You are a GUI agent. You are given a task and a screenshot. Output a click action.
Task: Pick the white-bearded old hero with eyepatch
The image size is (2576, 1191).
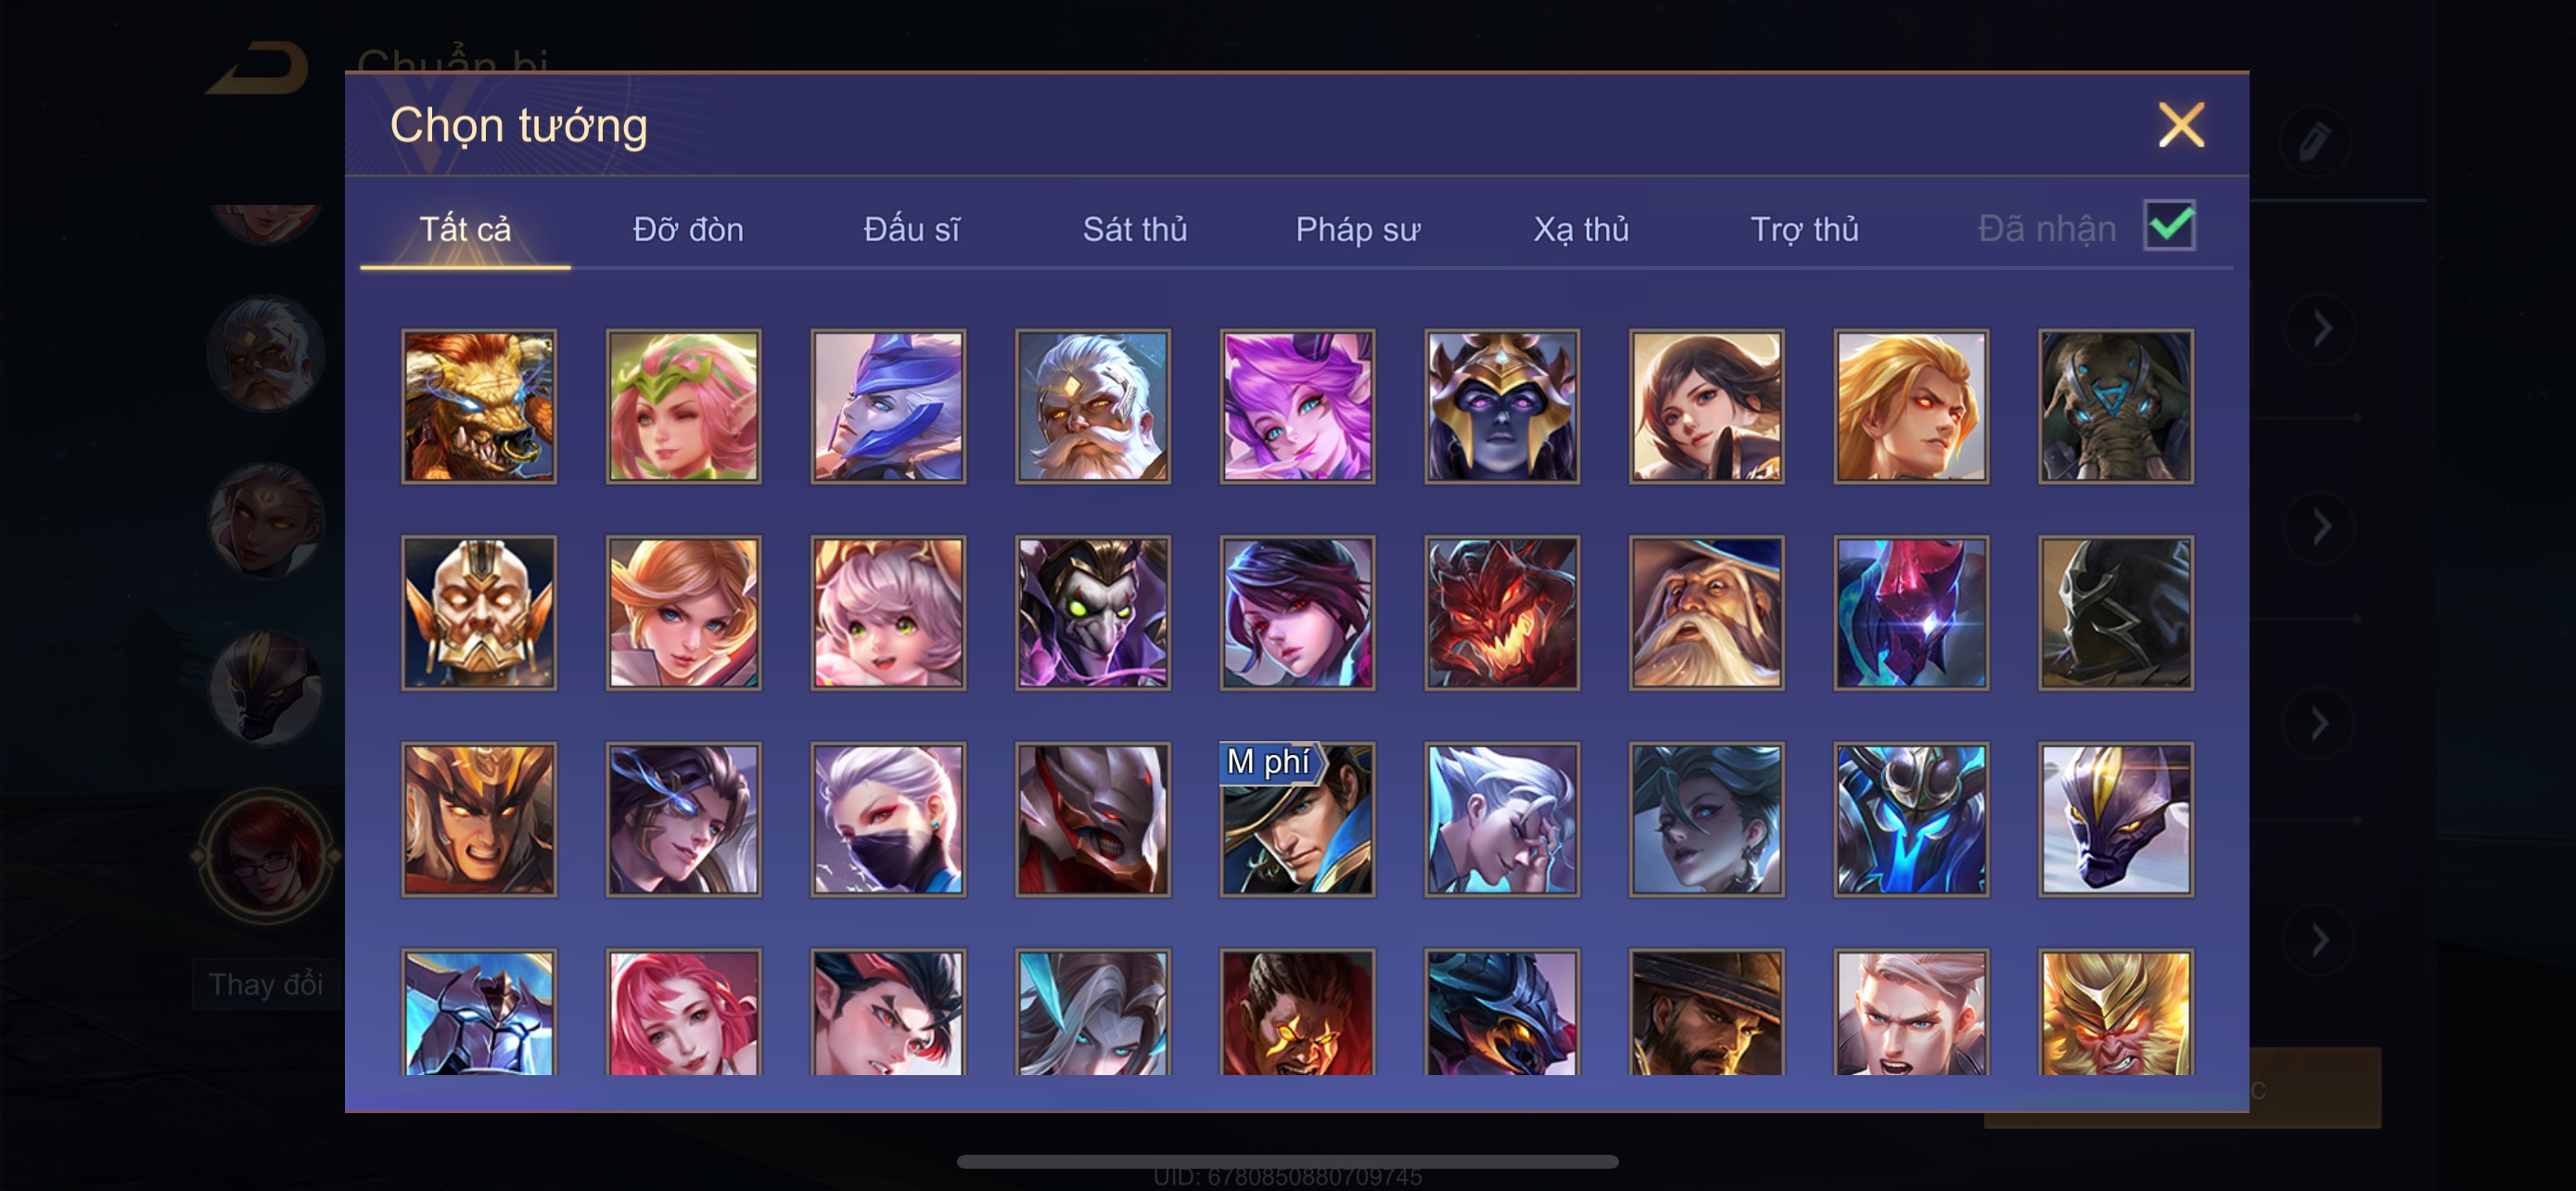point(1093,406)
